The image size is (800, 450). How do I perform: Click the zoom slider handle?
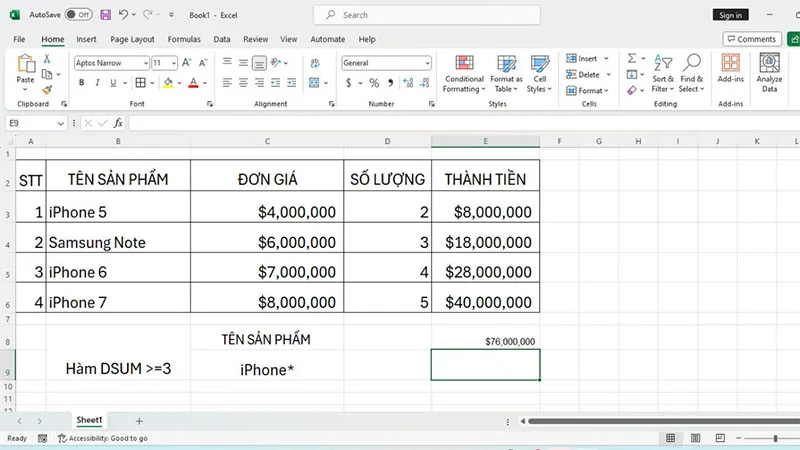tap(776, 438)
